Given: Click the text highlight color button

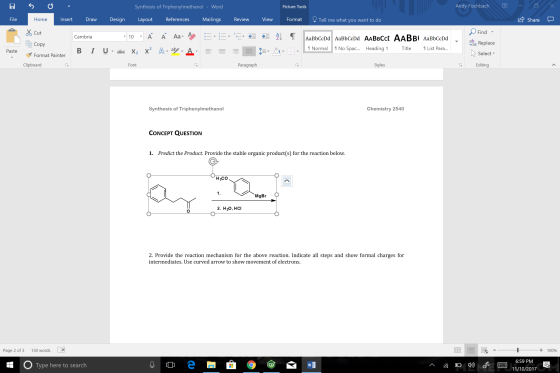Looking at the screenshot, I should point(175,51).
